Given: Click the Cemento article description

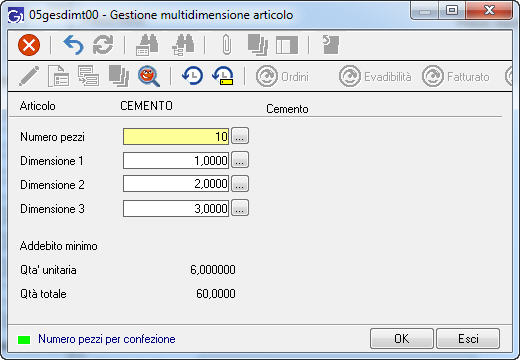Looking at the screenshot, I should click(287, 109).
